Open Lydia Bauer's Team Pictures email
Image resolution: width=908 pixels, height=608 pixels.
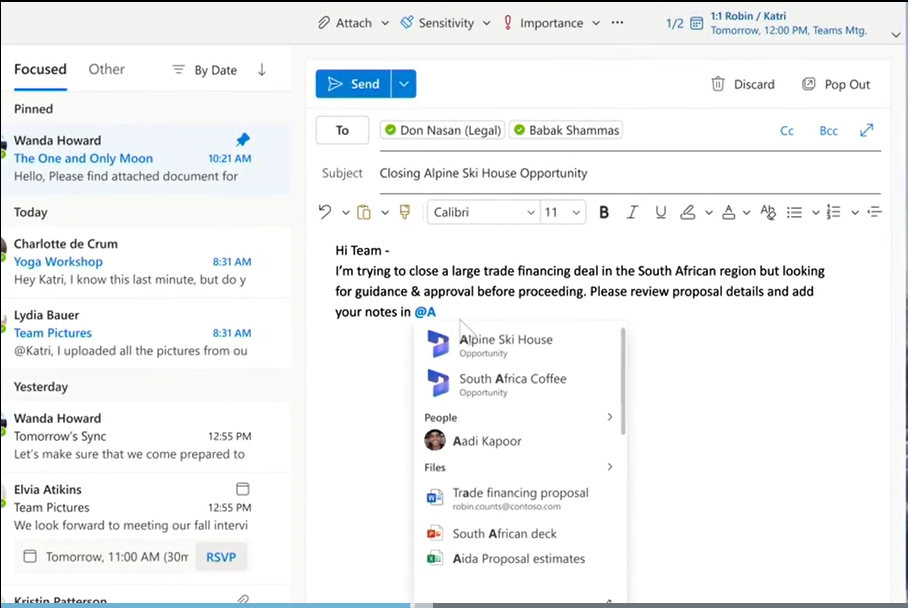145,333
